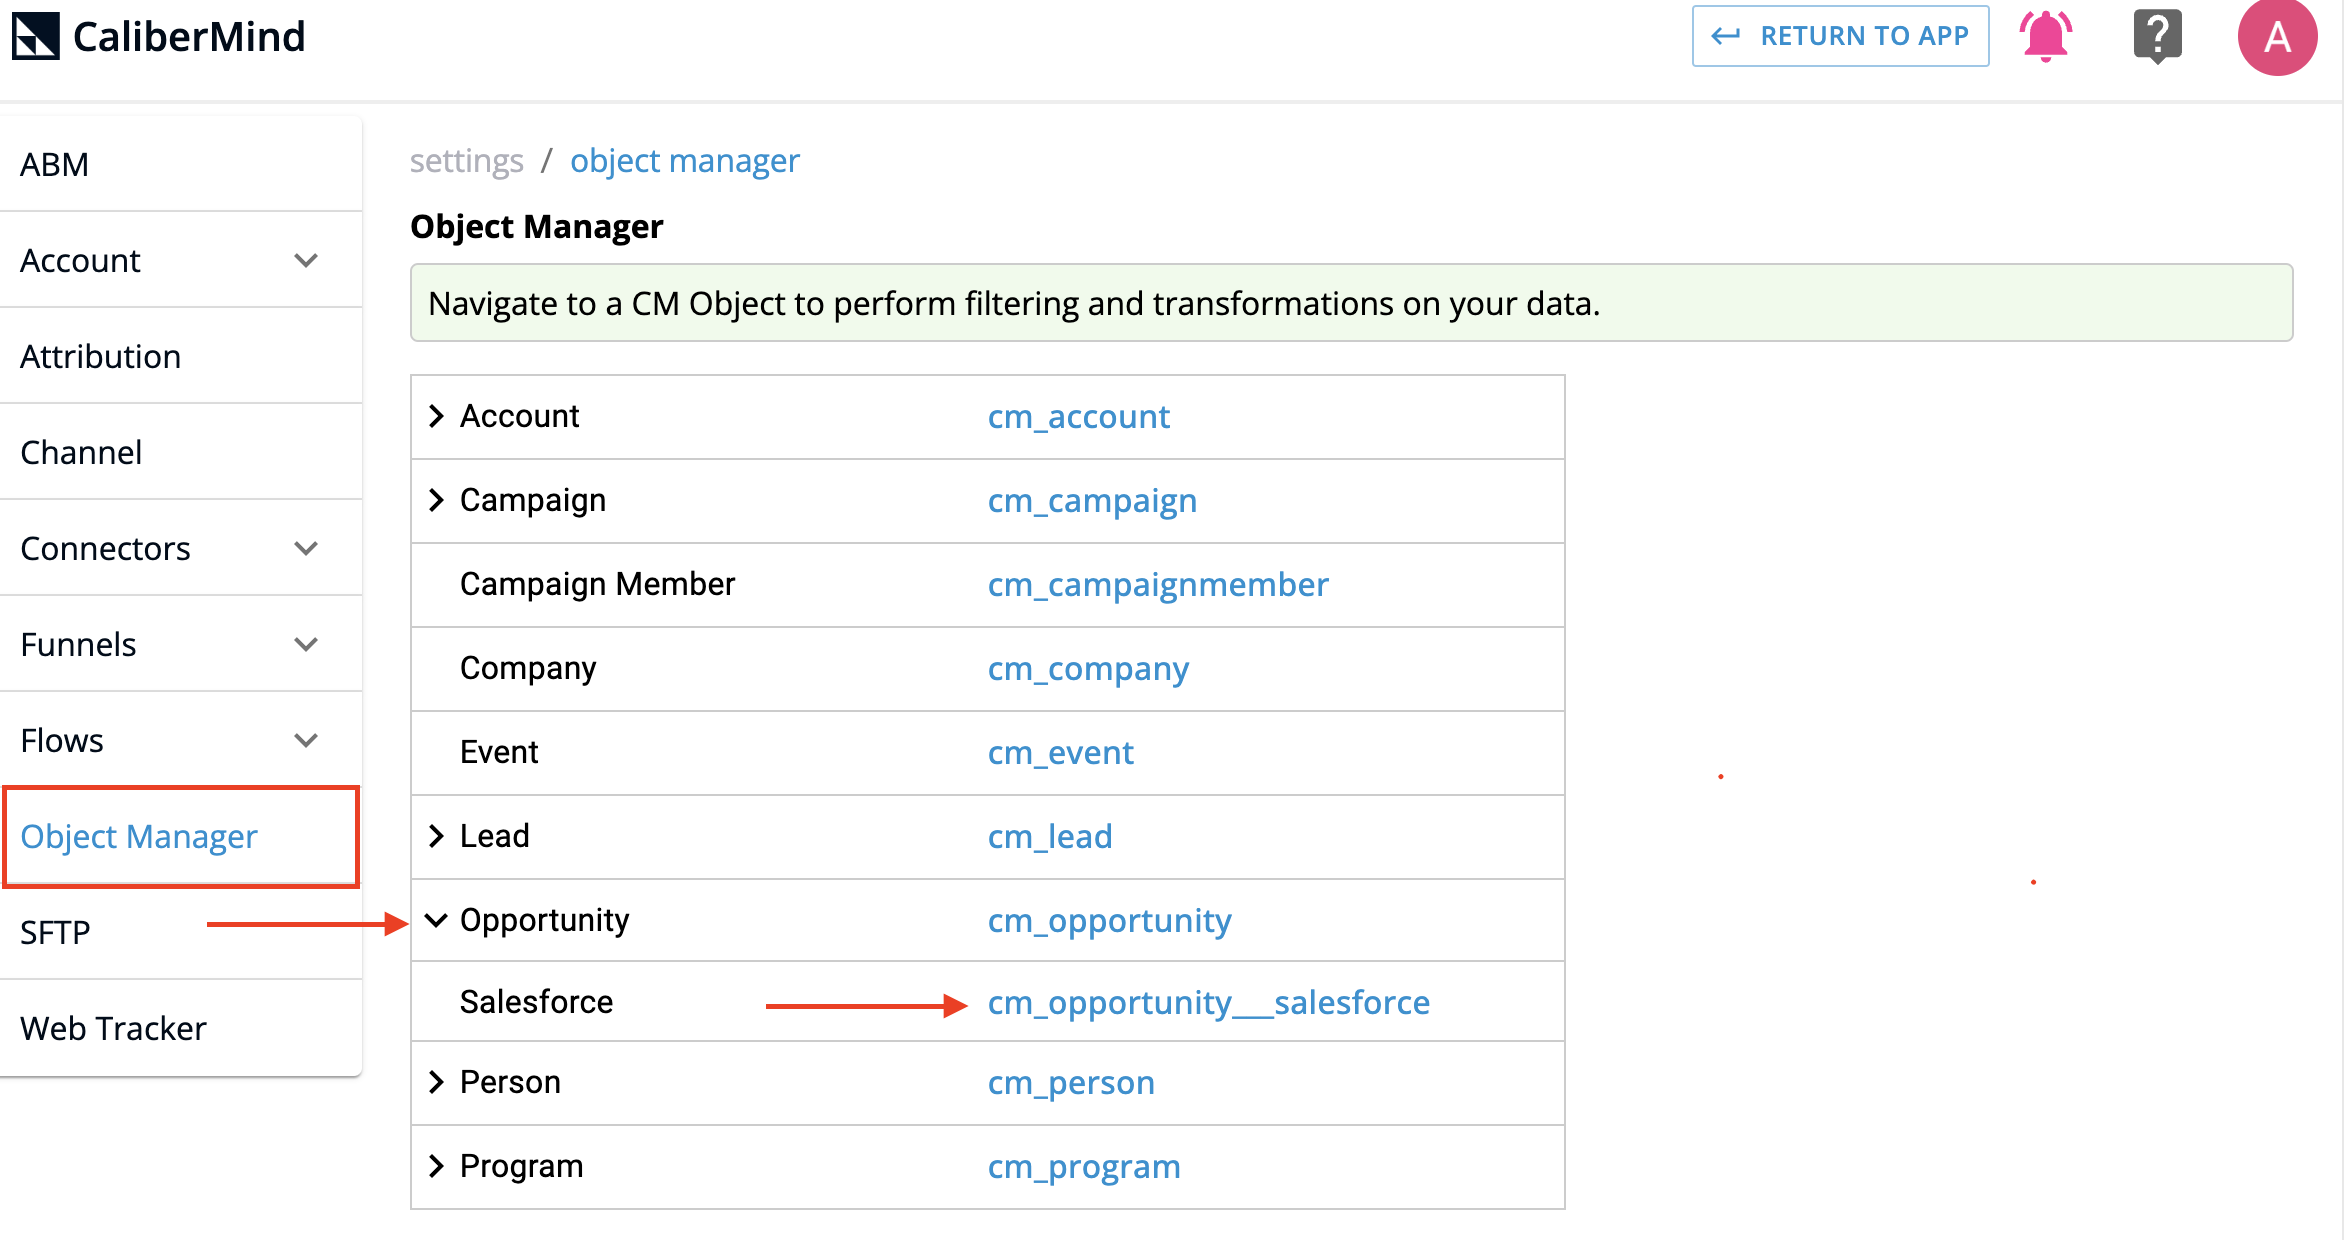This screenshot has width=2344, height=1240.
Task: Click the Flows label in the sidebar
Action: (x=62, y=741)
